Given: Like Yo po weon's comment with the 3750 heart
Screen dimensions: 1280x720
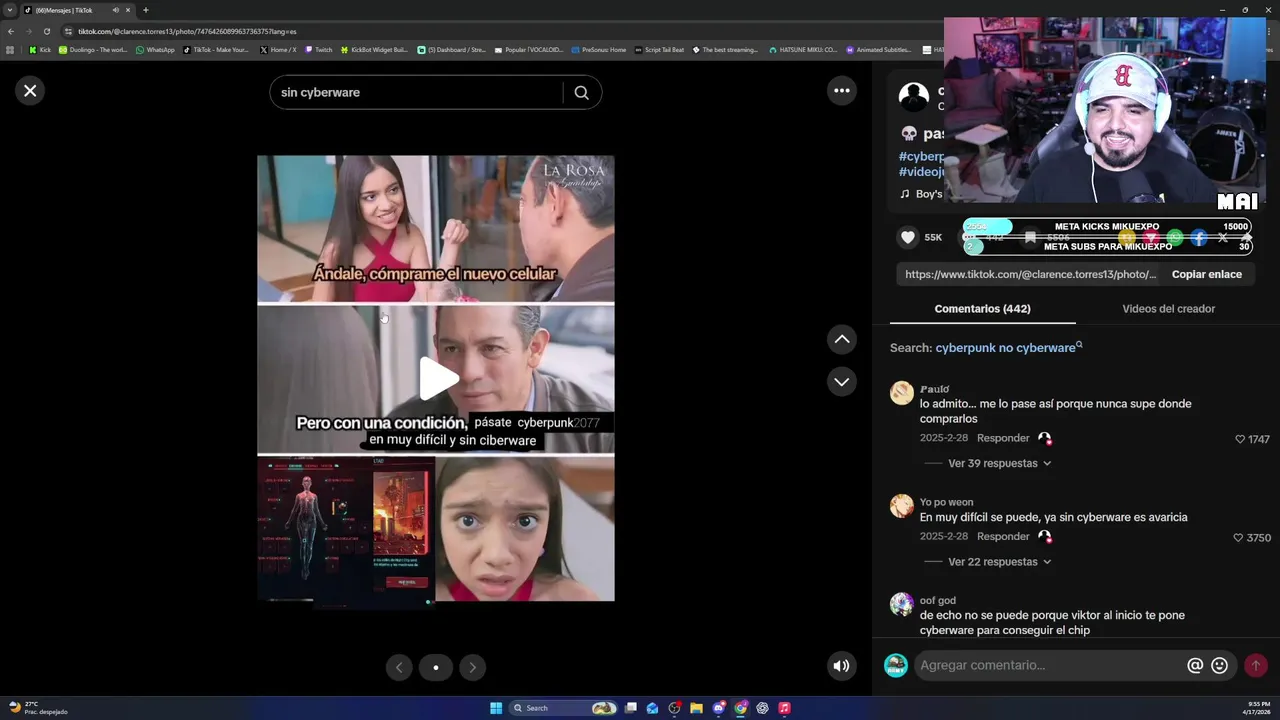Looking at the screenshot, I should click(1239, 538).
